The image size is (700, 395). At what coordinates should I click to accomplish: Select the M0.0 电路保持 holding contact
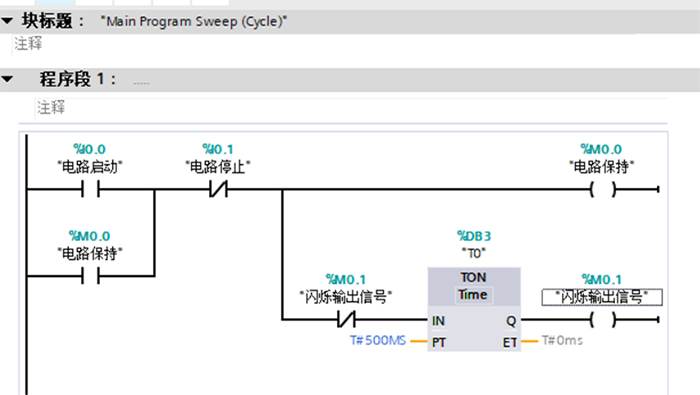pos(90,276)
